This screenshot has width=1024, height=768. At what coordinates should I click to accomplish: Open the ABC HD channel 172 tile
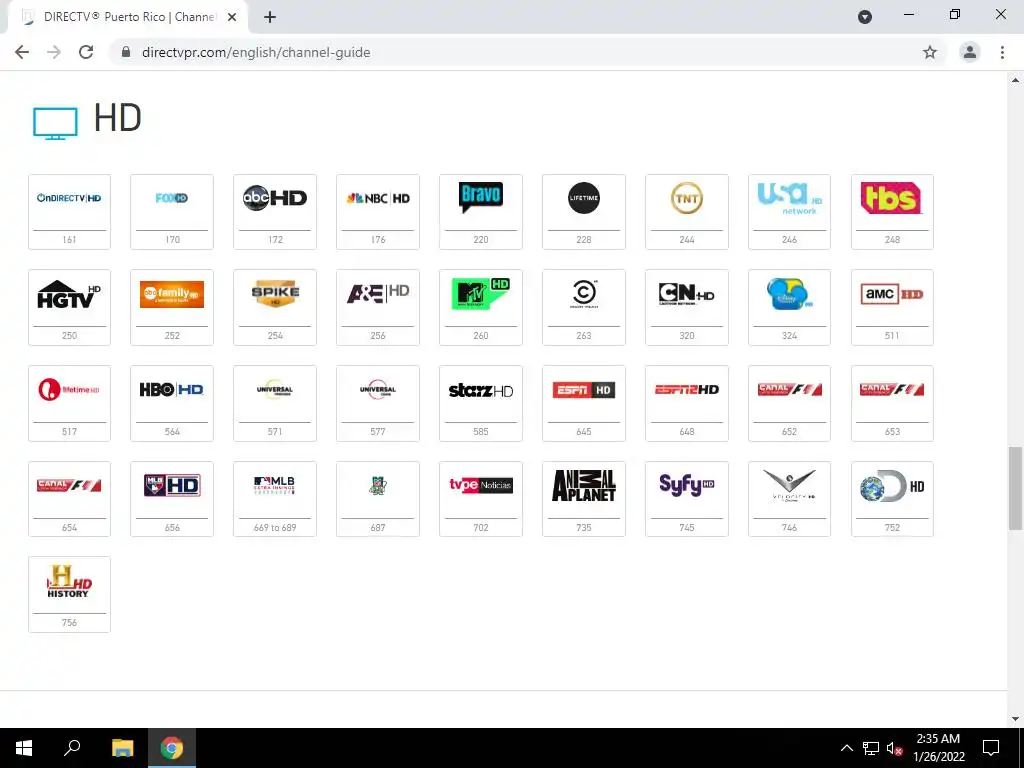point(275,212)
